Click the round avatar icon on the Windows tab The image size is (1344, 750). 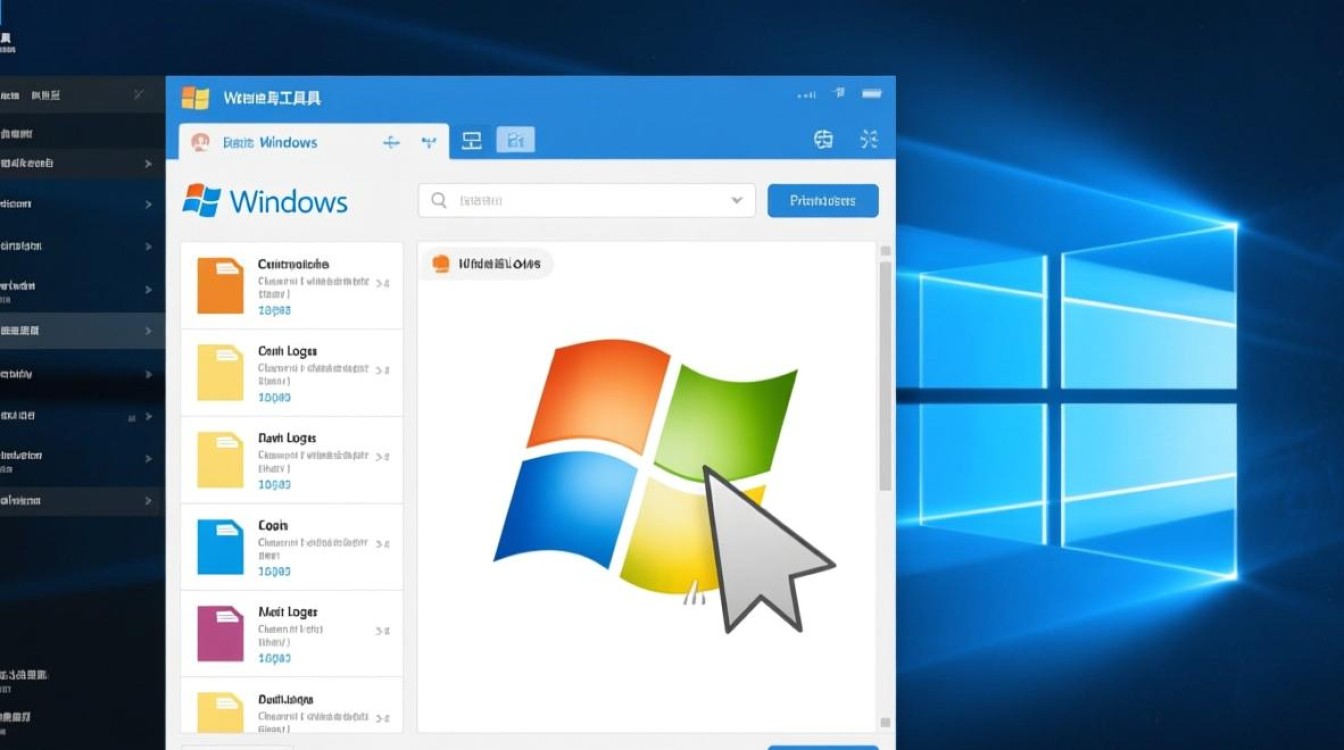tap(200, 142)
